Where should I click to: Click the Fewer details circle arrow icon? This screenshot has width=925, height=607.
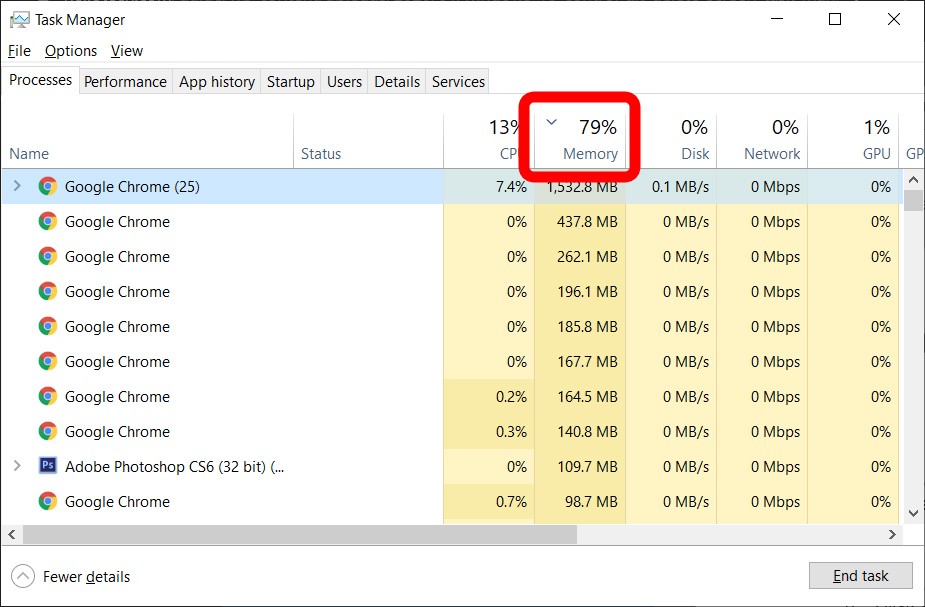22,576
